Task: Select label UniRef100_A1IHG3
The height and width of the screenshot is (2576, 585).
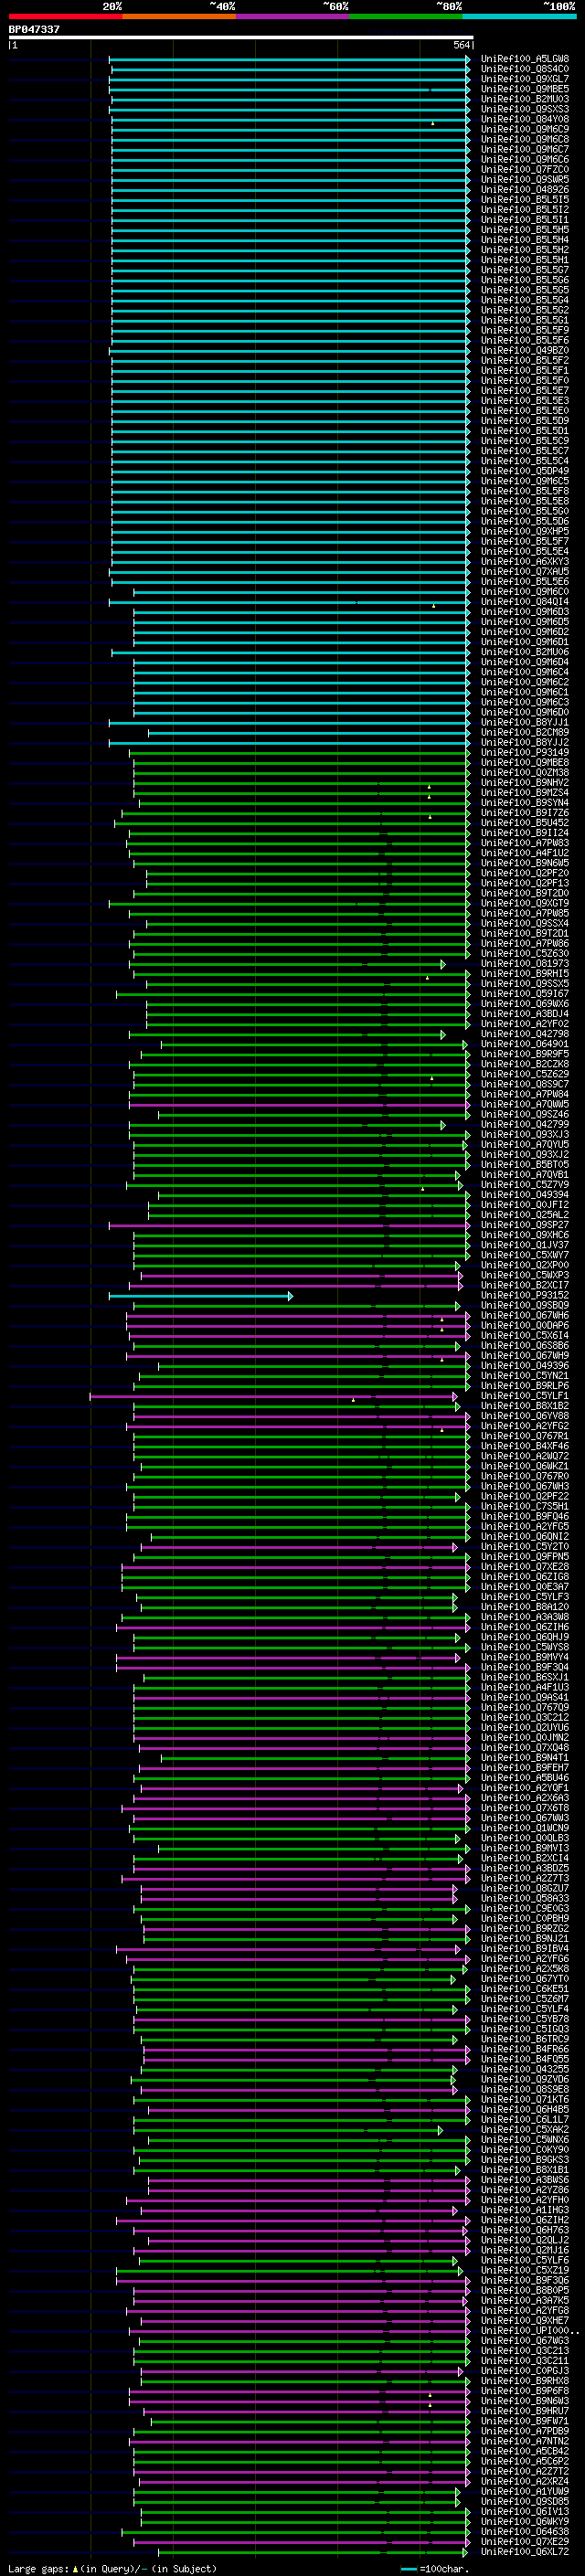Action: pos(525,2209)
